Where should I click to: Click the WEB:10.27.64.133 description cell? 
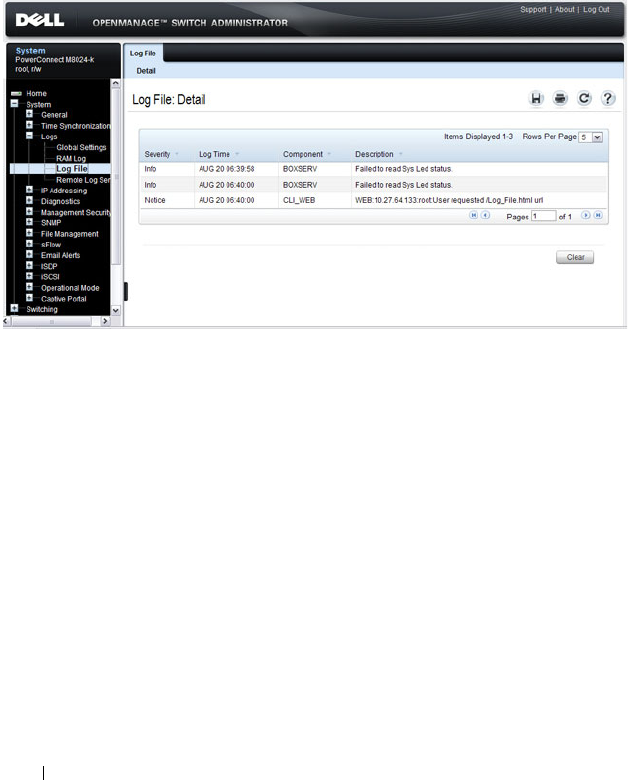click(x=449, y=200)
